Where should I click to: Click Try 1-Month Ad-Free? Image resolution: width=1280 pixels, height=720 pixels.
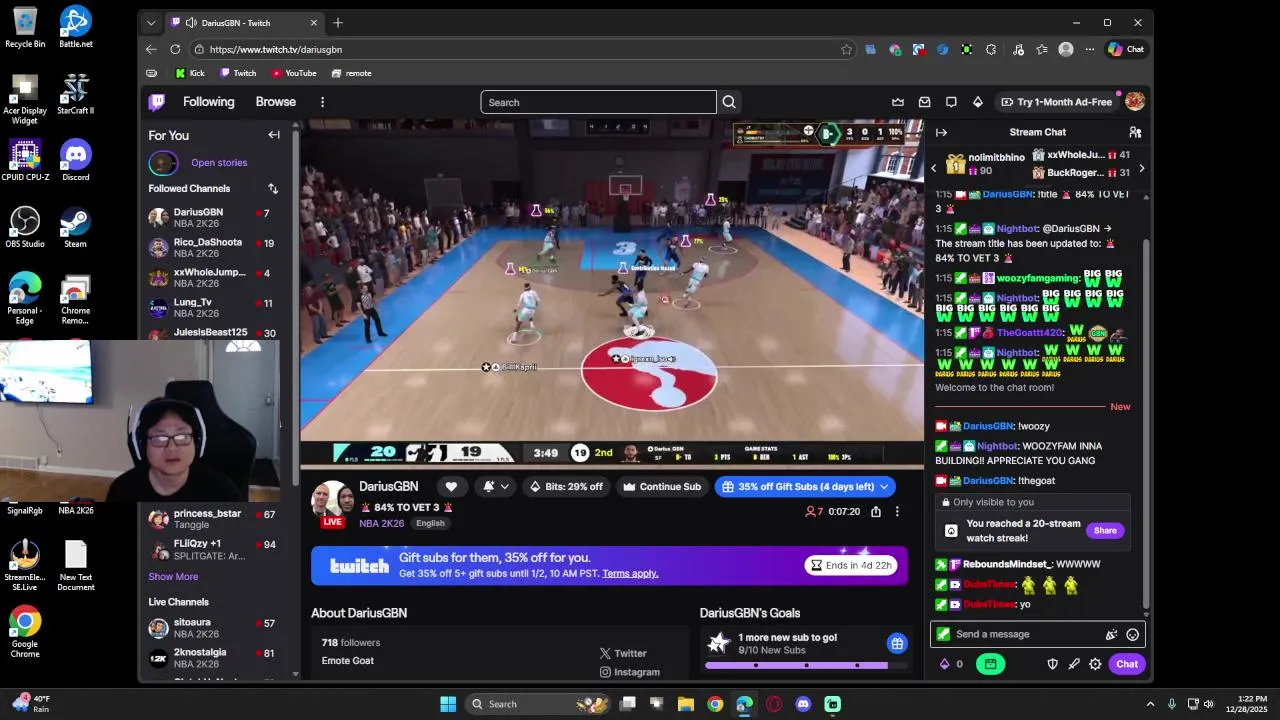pos(1056,102)
